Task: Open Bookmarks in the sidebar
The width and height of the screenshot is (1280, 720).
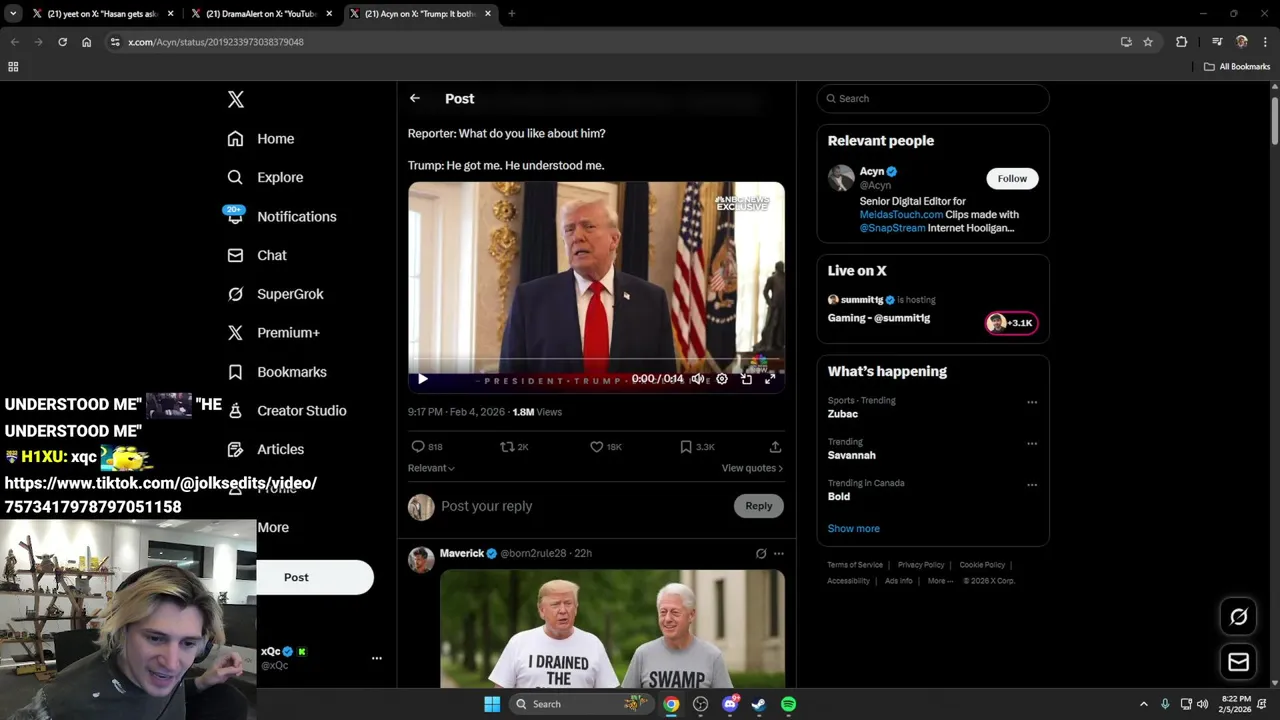Action: (x=277, y=372)
